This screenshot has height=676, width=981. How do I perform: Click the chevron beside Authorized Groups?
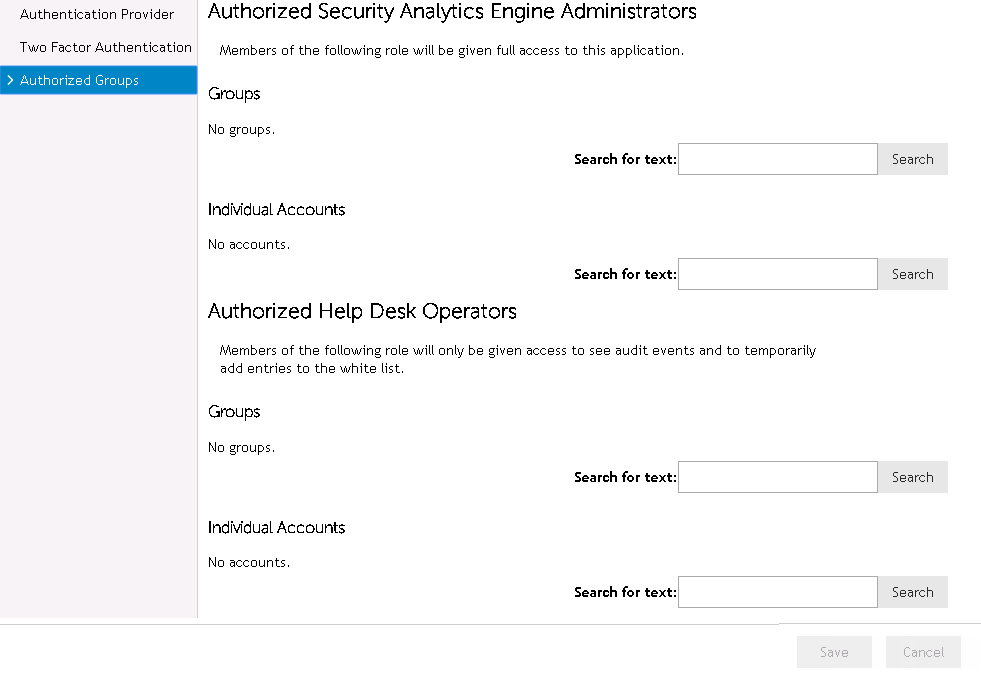9,80
